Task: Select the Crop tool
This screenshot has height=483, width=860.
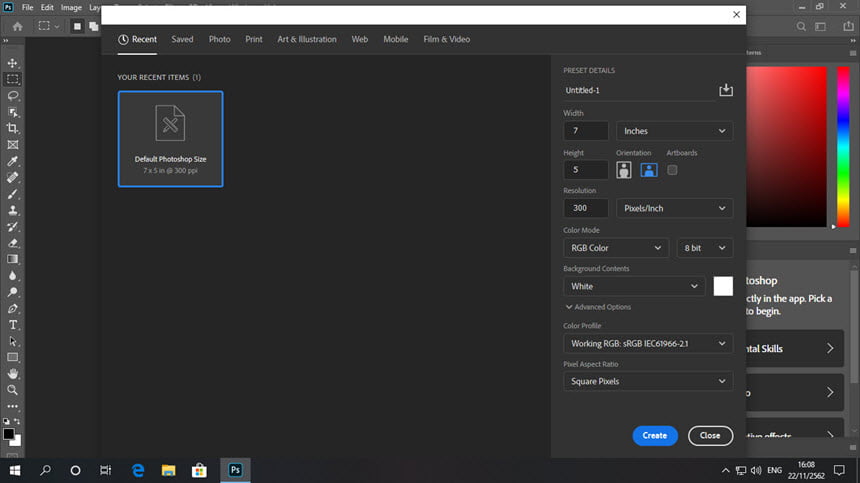Action: [x=13, y=129]
